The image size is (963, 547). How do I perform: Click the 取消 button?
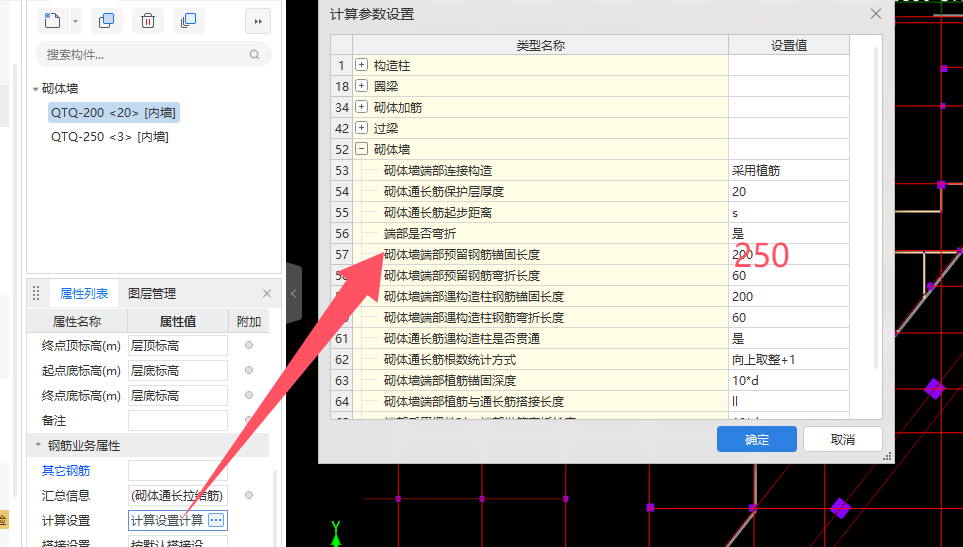pos(843,440)
